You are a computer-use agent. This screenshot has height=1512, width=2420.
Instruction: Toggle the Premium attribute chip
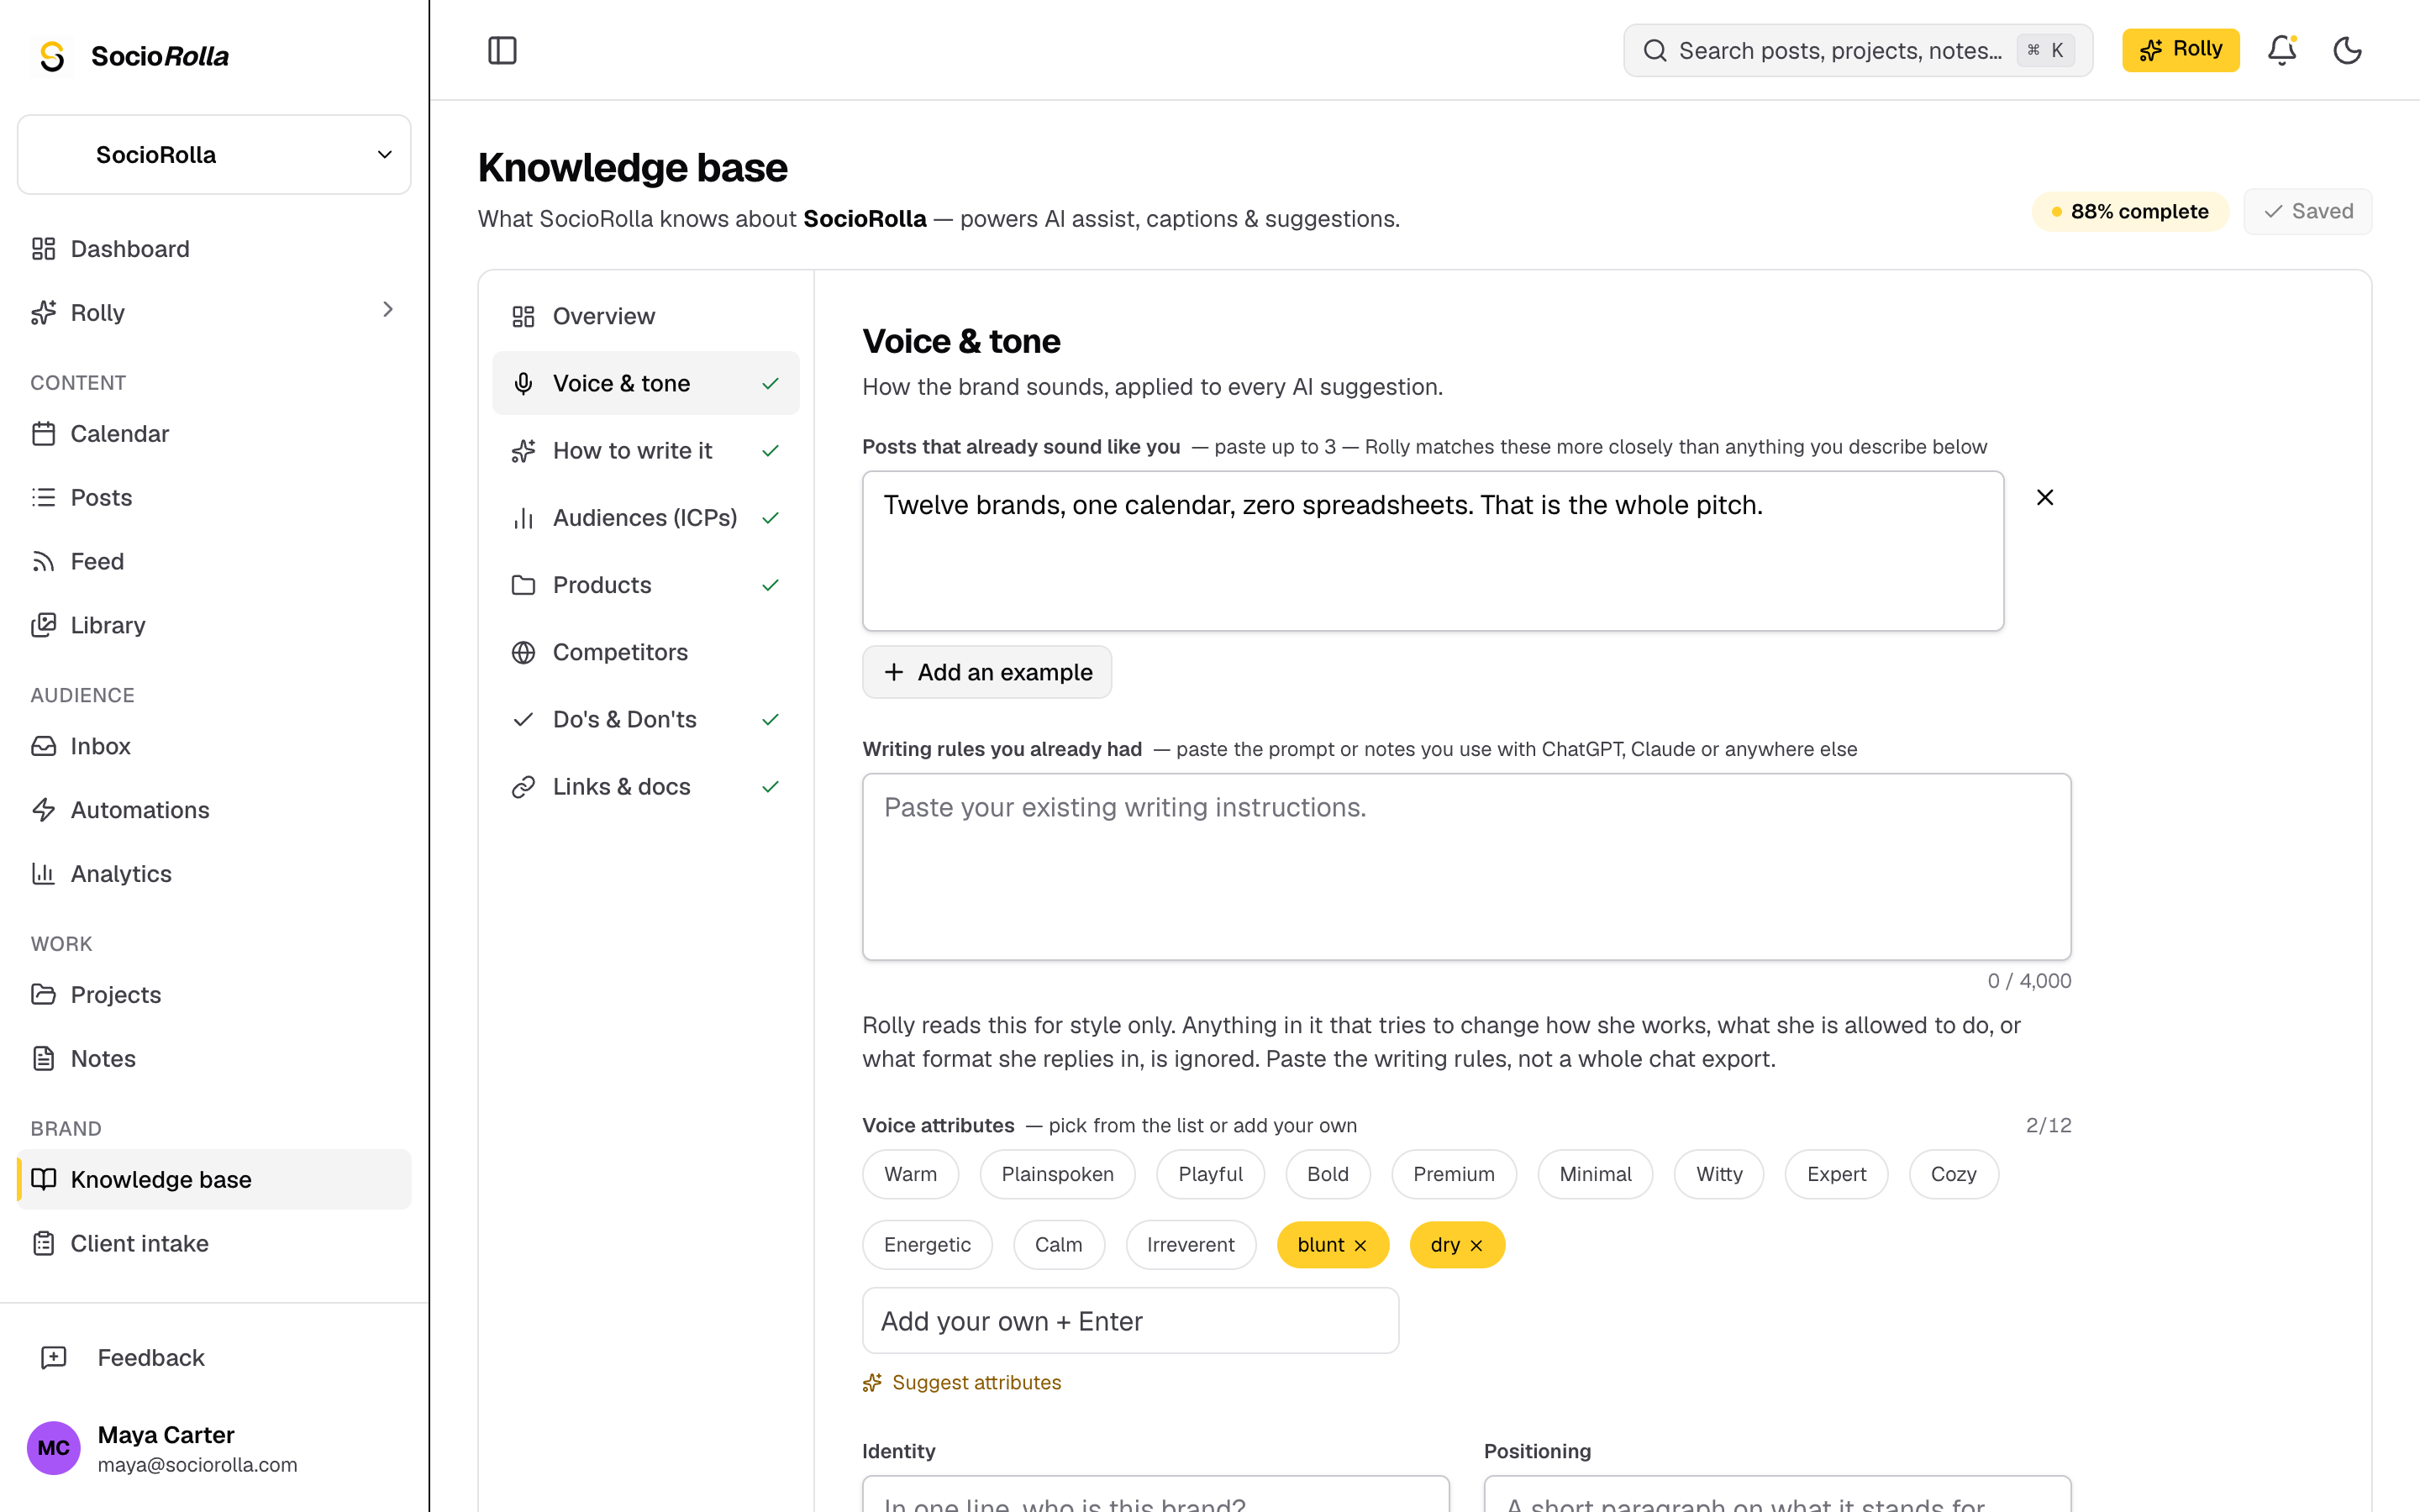point(1453,1174)
